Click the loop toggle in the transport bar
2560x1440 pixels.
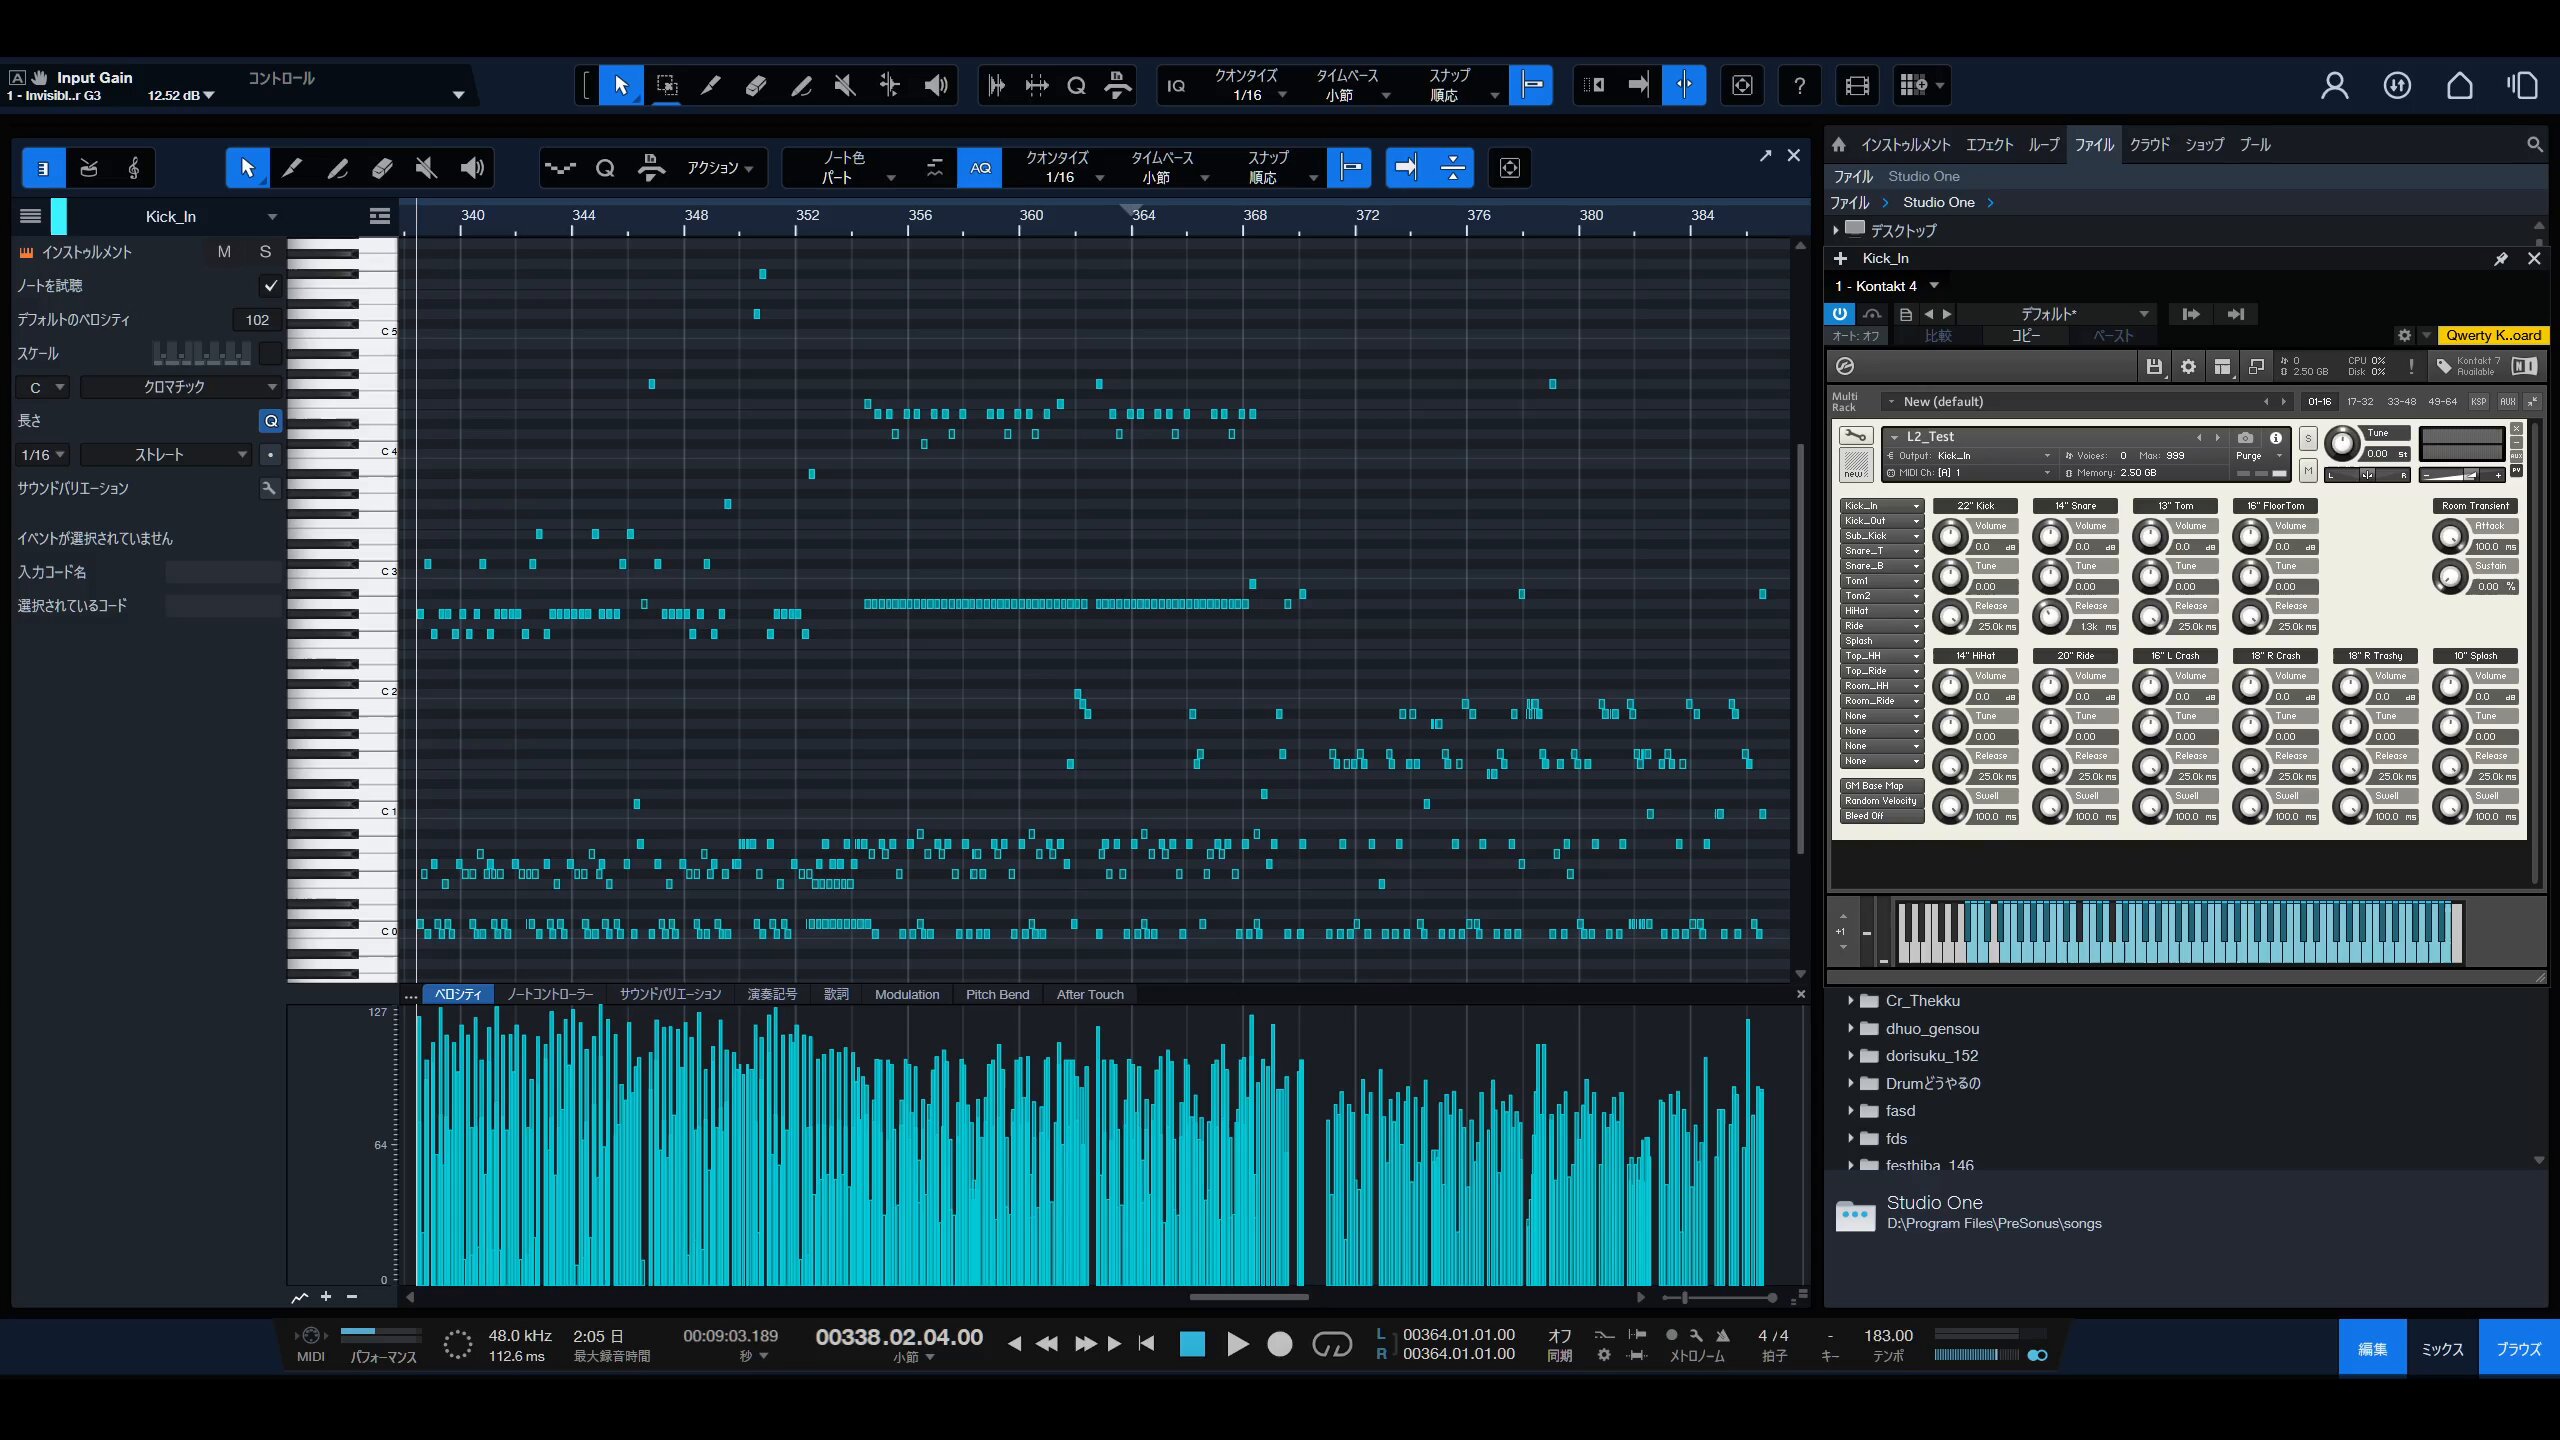click(1331, 1345)
